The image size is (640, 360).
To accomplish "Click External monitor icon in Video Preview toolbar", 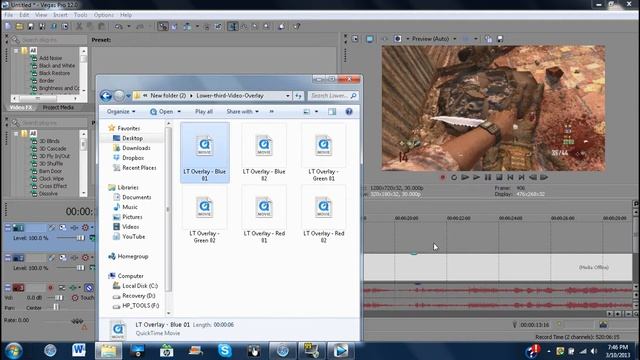I will pos(370,39).
